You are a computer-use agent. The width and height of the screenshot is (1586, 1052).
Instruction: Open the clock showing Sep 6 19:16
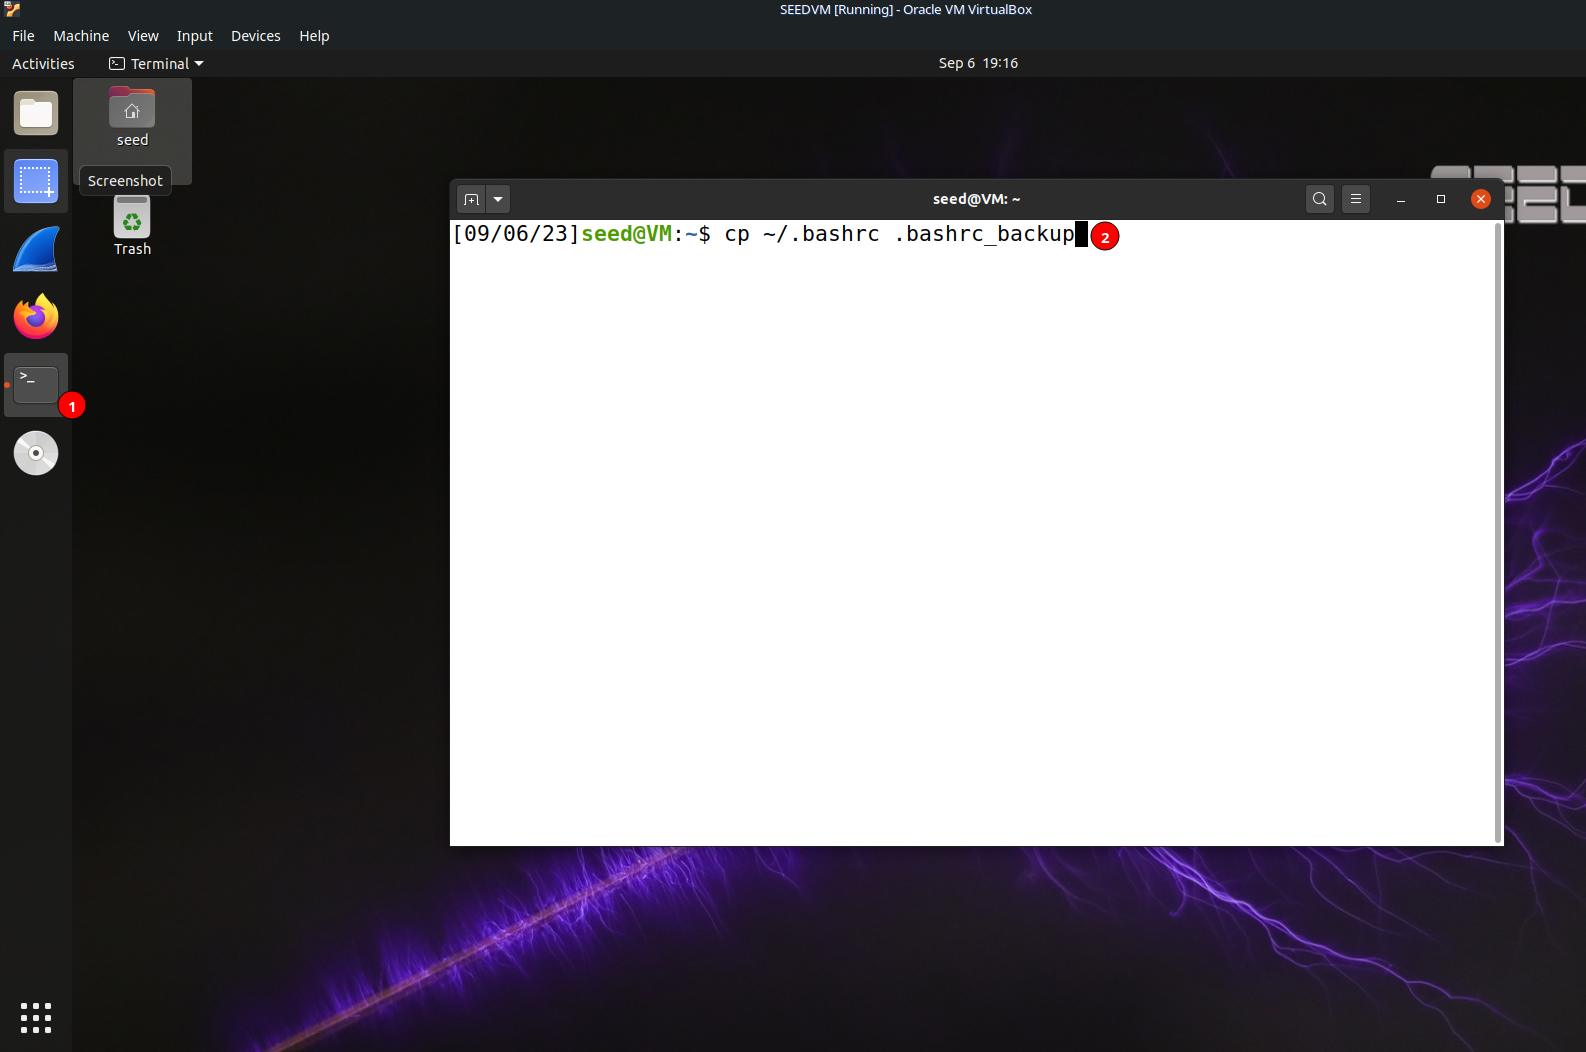coord(977,63)
